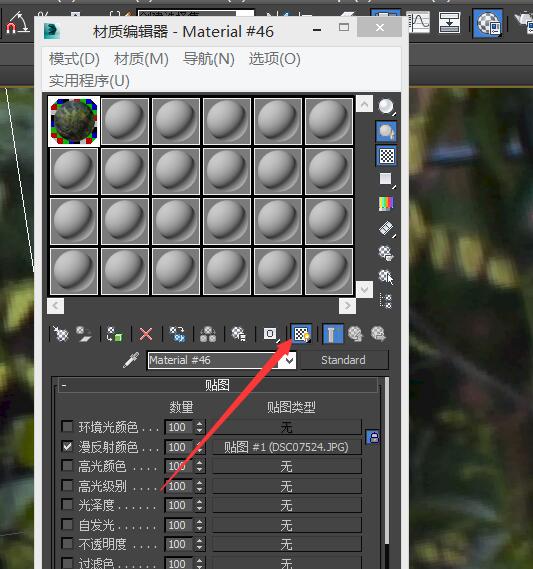The width and height of the screenshot is (533, 569).
Task: Enable the 环境光颜色 map checkbox
Action: click(x=67, y=426)
